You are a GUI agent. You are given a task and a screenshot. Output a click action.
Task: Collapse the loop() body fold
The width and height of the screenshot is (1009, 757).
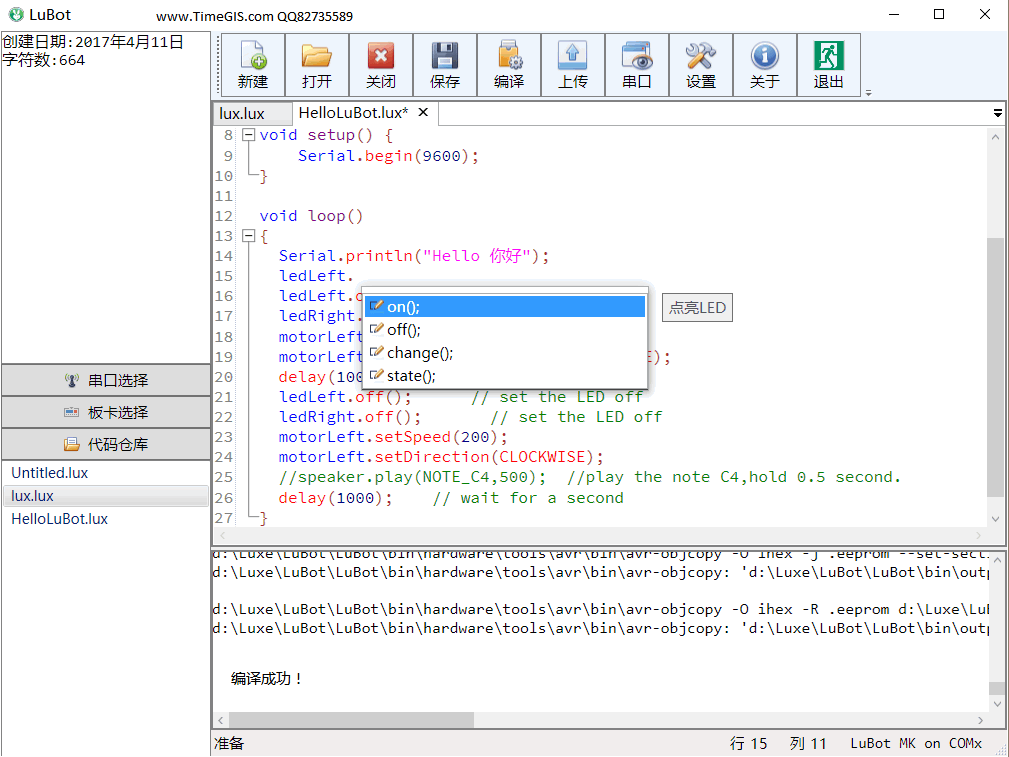coord(248,236)
